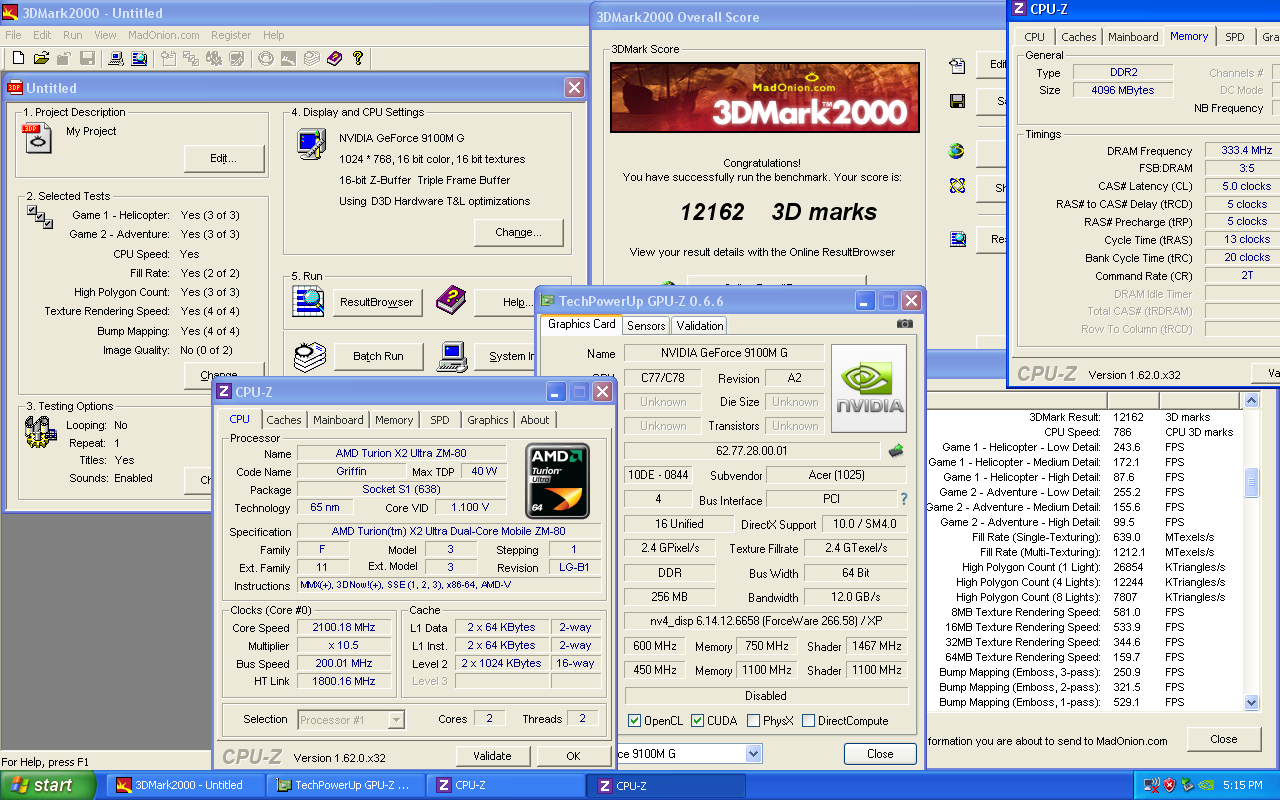1280x800 pixels.
Task: Click the floppy disk save icon in Overall Score window
Action: (958, 101)
